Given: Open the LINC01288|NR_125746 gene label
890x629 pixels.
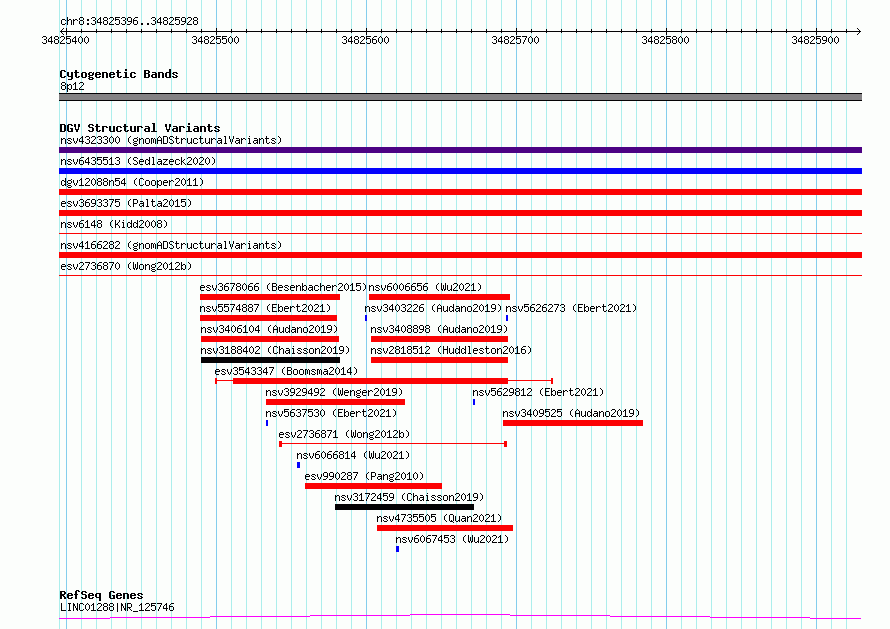Looking at the screenshot, I should pyautogui.click(x=117, y=607).
